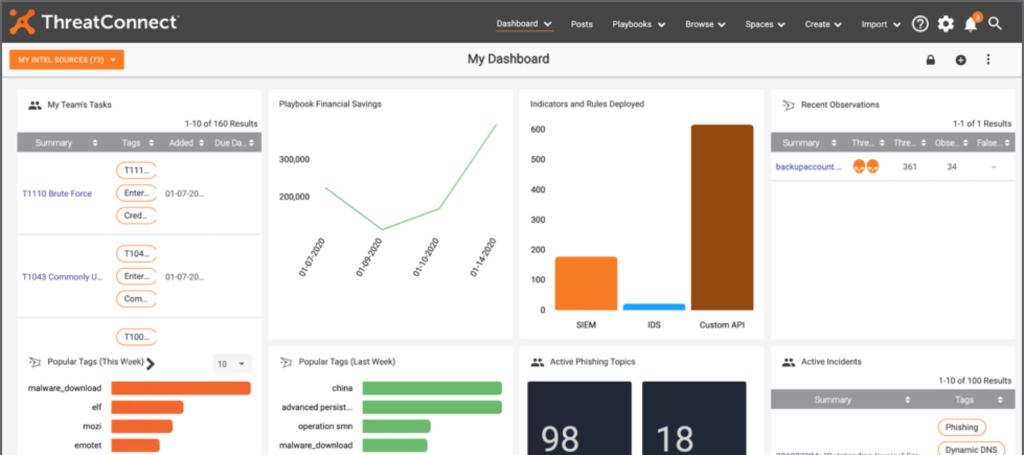Open the popular tags count dropdown showing 10

click(x=232, y=364)
